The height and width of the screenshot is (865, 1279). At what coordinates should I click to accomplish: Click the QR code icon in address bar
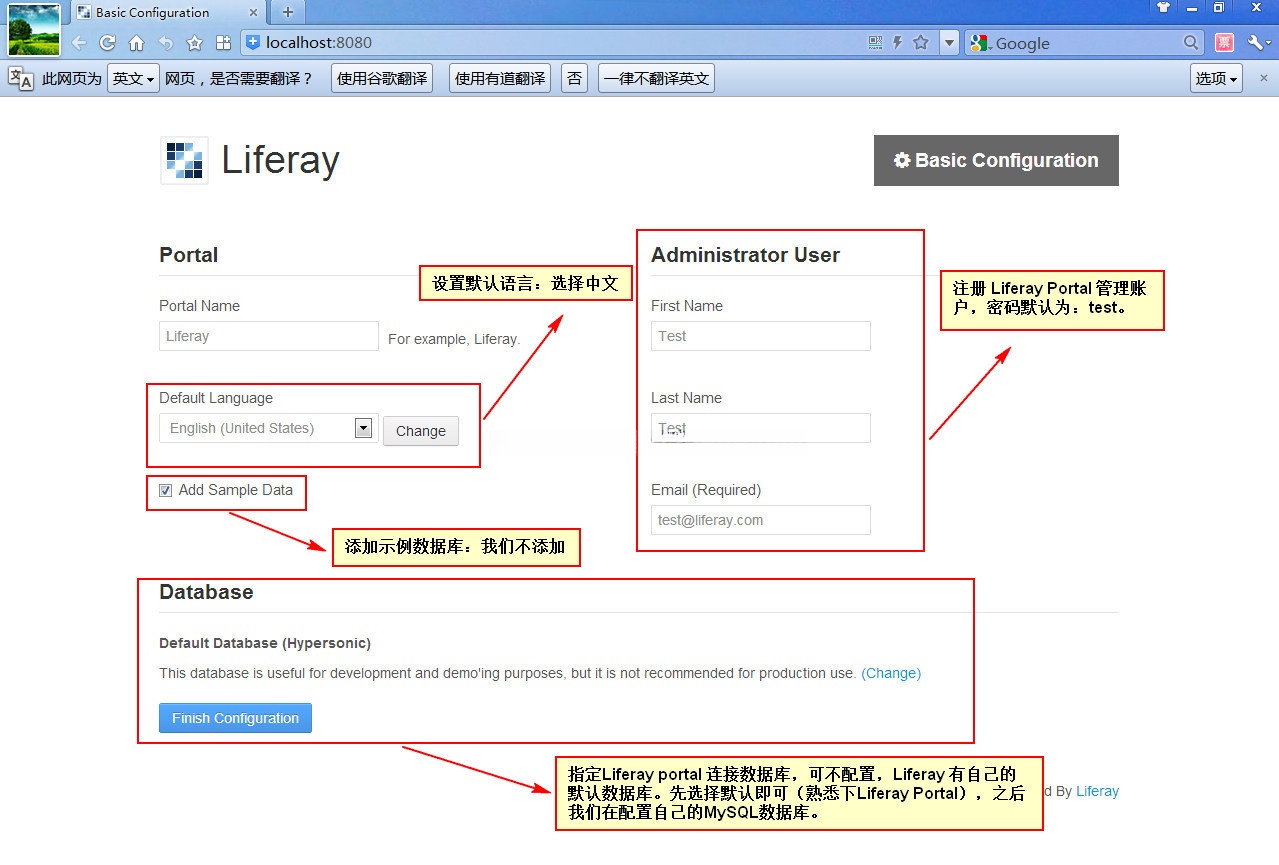[x=876, y=43]
